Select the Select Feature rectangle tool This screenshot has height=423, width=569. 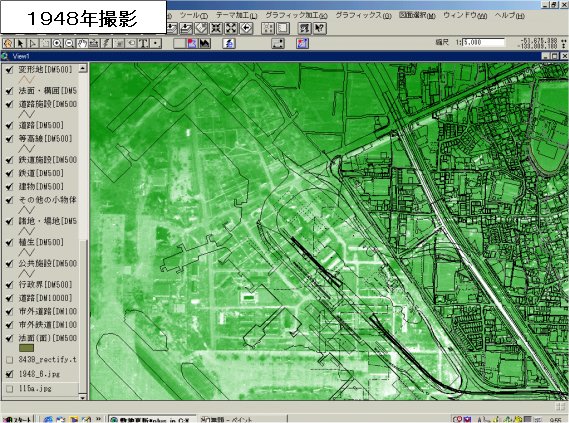click(x=45, y=44)
